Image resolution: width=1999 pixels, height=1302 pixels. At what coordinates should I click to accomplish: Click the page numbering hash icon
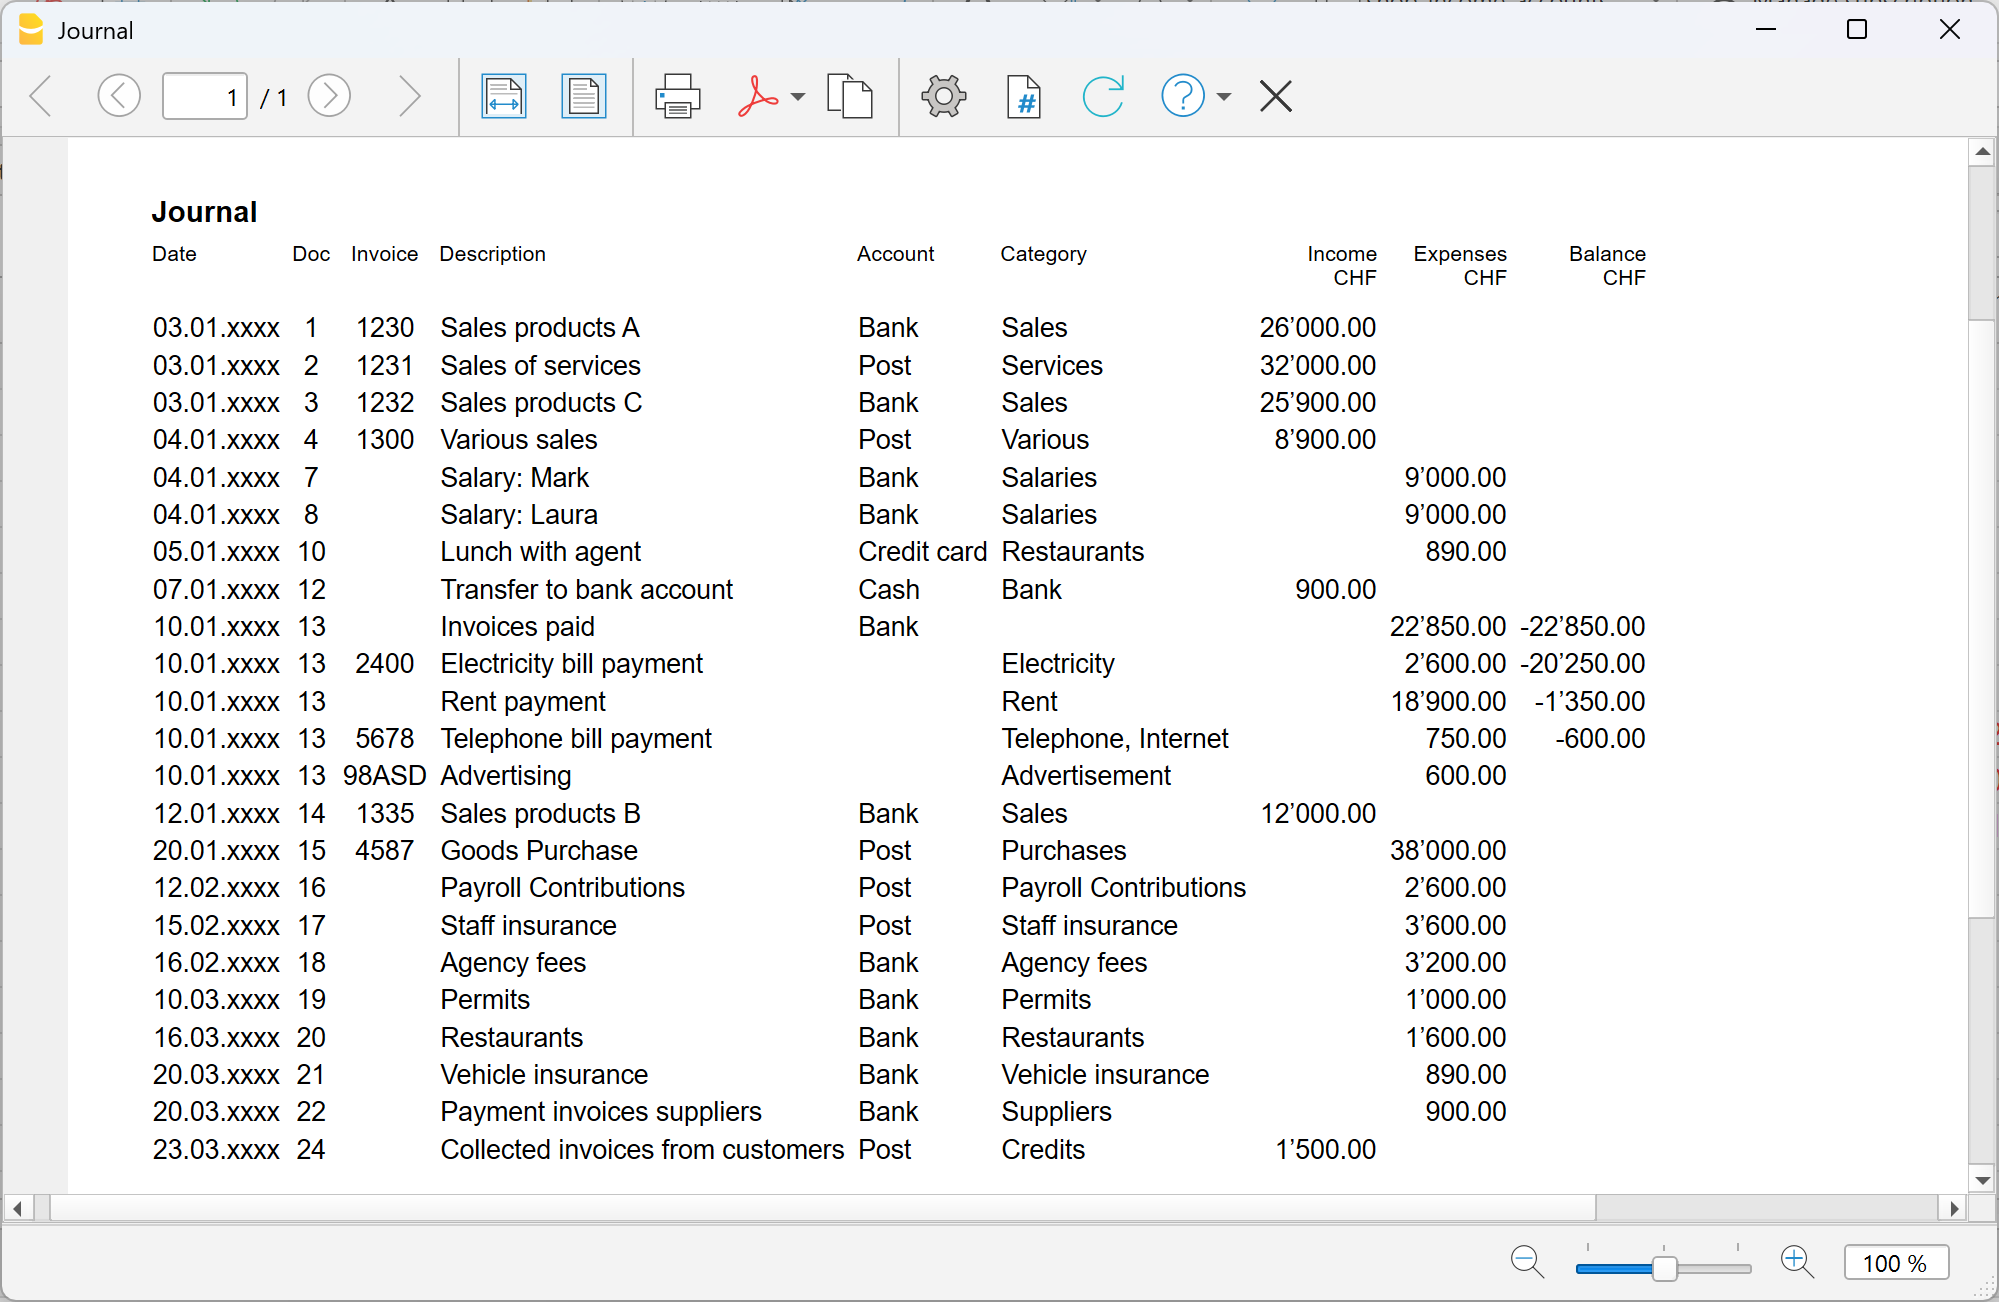pyautogui.click(x=1023, y=97)
